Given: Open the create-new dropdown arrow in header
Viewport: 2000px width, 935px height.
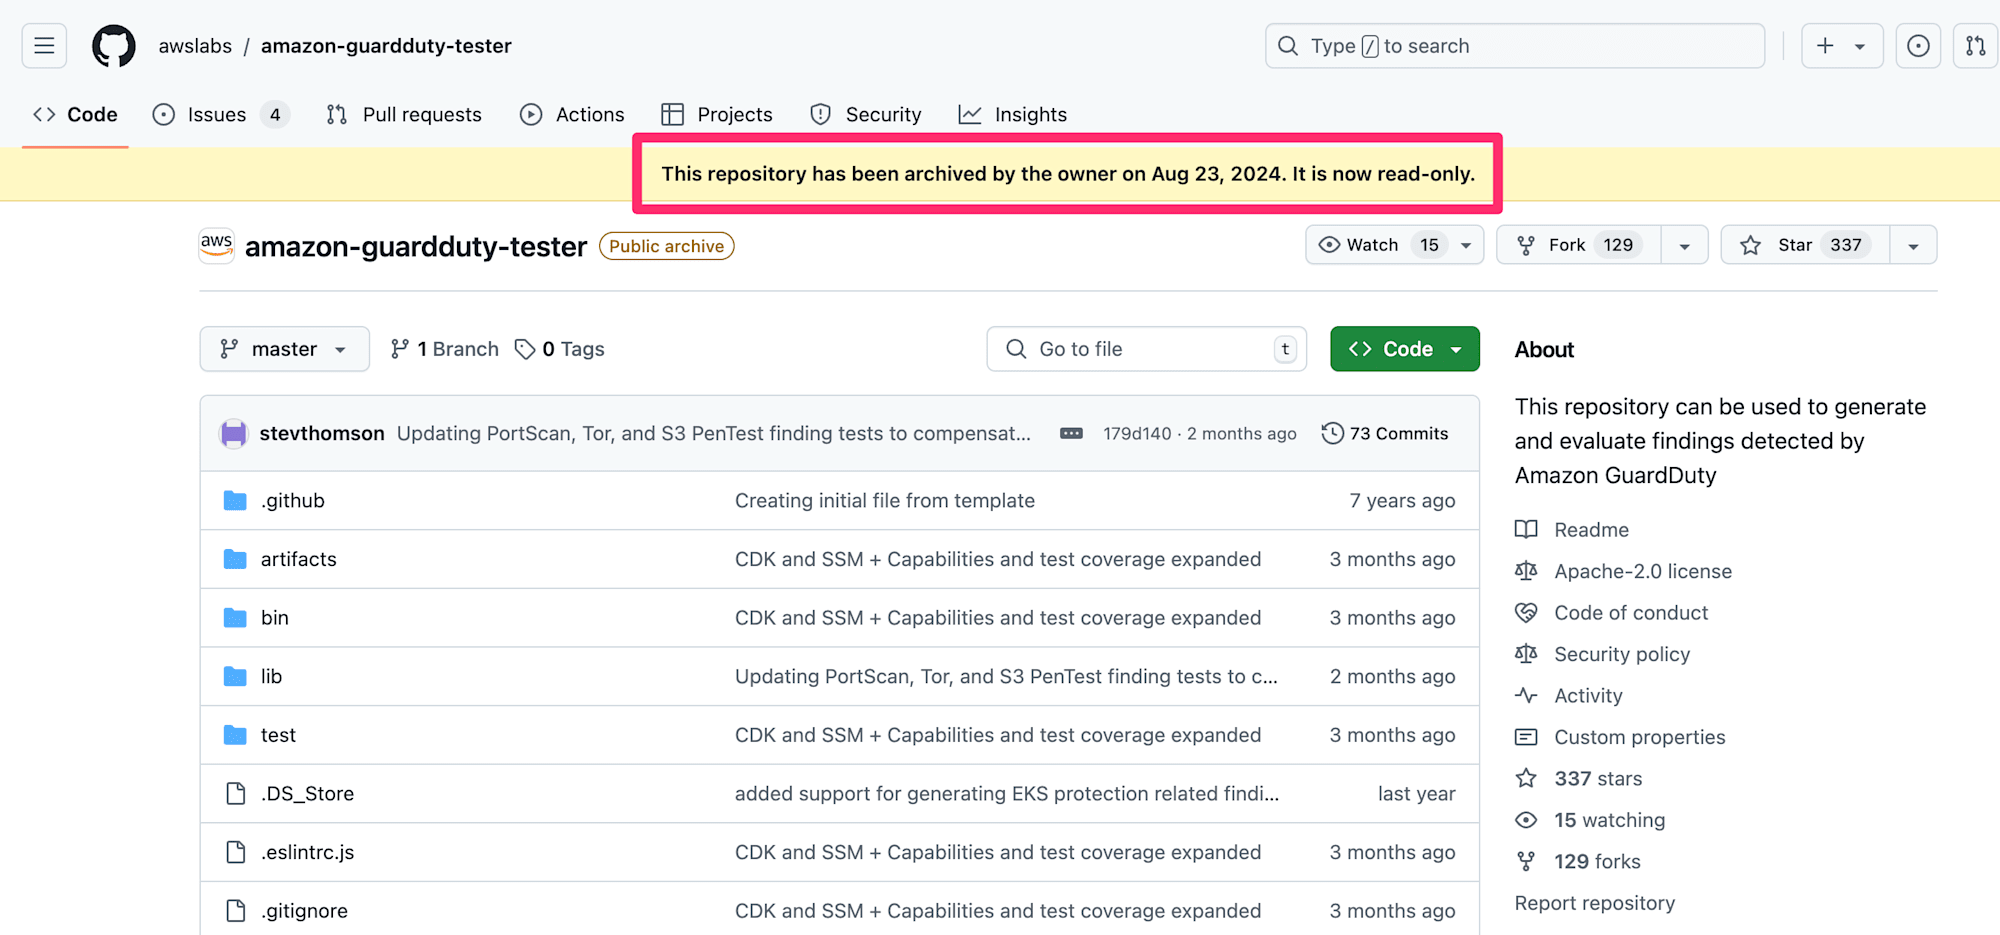Looking at the screenshot, I should pyautogui.click(x=1860, y=46).
